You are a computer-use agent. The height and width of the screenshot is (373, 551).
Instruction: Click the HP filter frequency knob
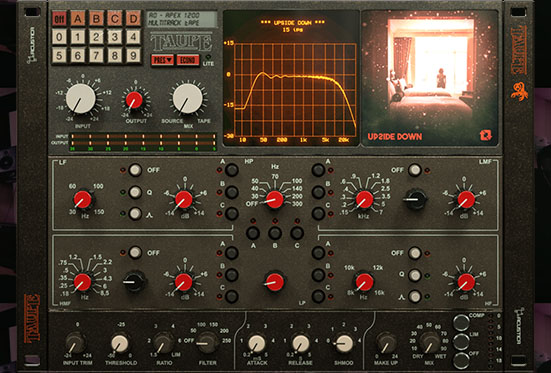point(275,200)
